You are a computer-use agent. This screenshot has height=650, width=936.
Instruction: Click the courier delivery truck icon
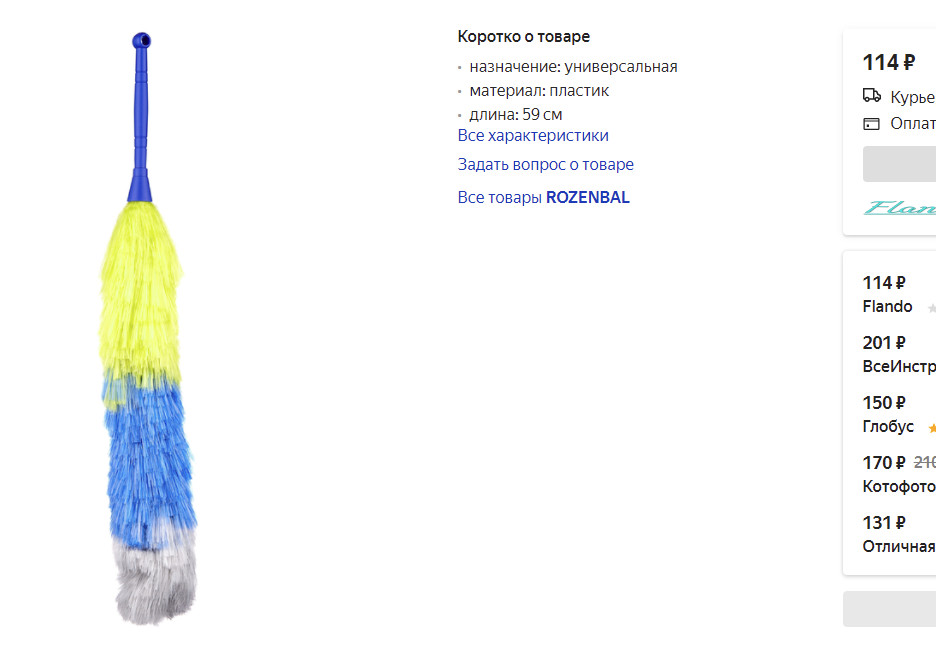point(872,96)
